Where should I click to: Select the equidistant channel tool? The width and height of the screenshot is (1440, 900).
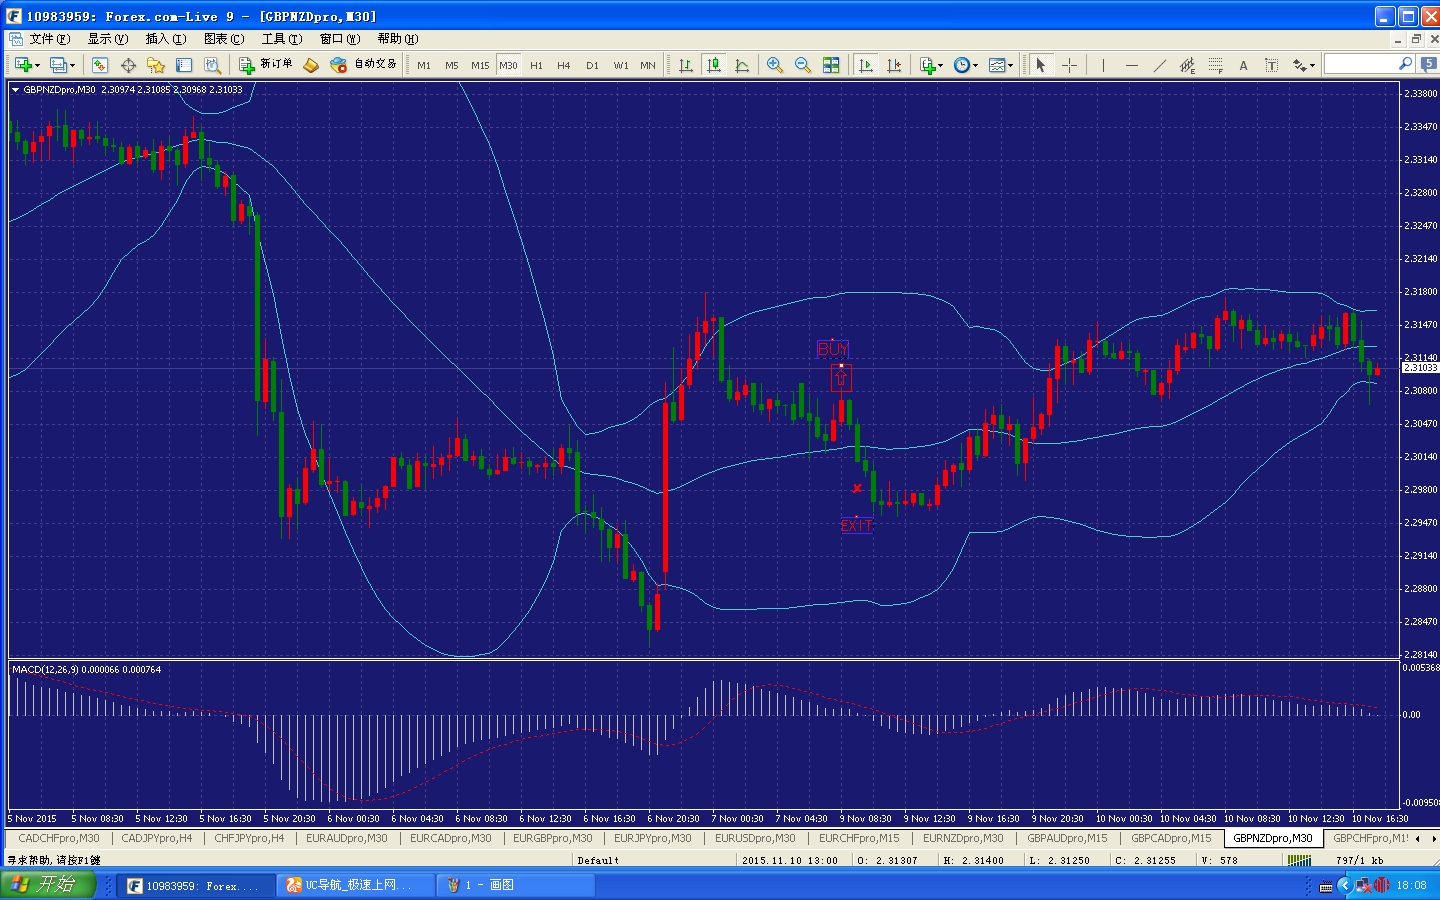[x=1187, y=65]
